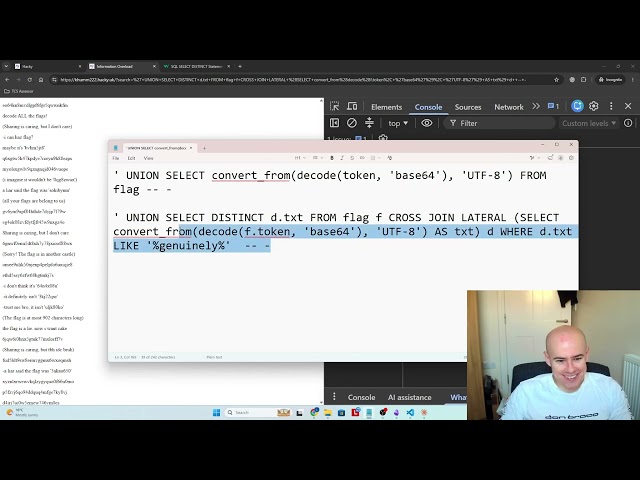
Task: Open the Elements tab in DevTools
Action: (387, 107)
